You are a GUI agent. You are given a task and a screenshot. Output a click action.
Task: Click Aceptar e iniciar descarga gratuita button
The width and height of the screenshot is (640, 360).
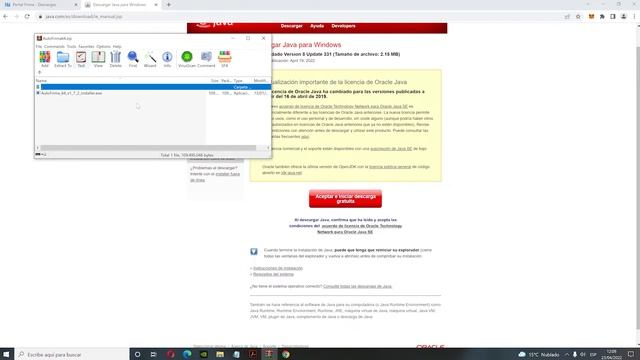(x=345, y=199)
